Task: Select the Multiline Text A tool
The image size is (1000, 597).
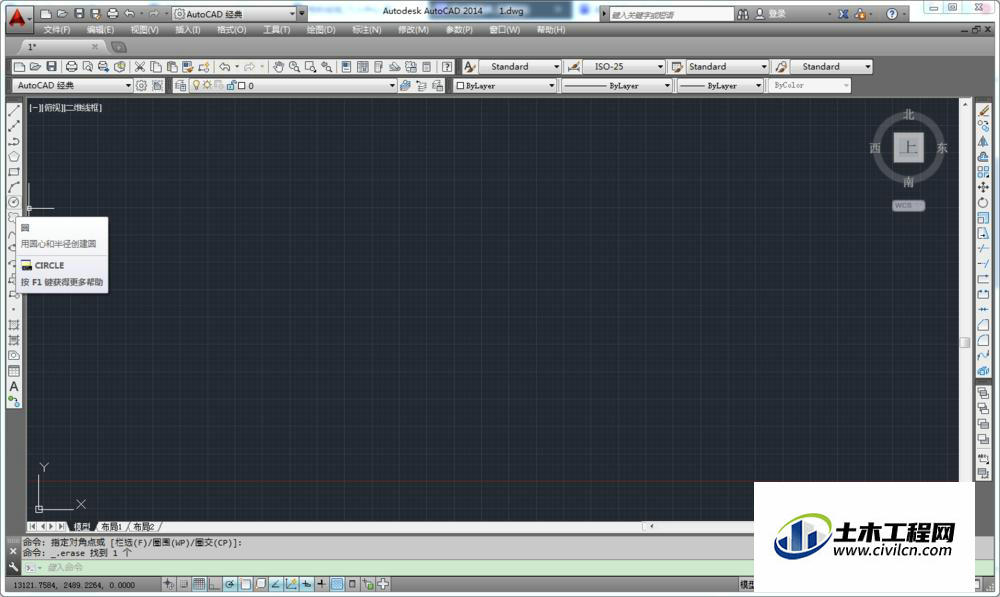Action: (13, 387)
